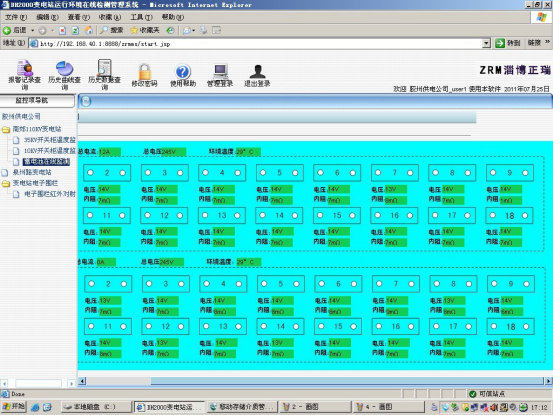Select left circle of battery 2 in the upper group
The image size is (553, 415).
click(91, 172)
